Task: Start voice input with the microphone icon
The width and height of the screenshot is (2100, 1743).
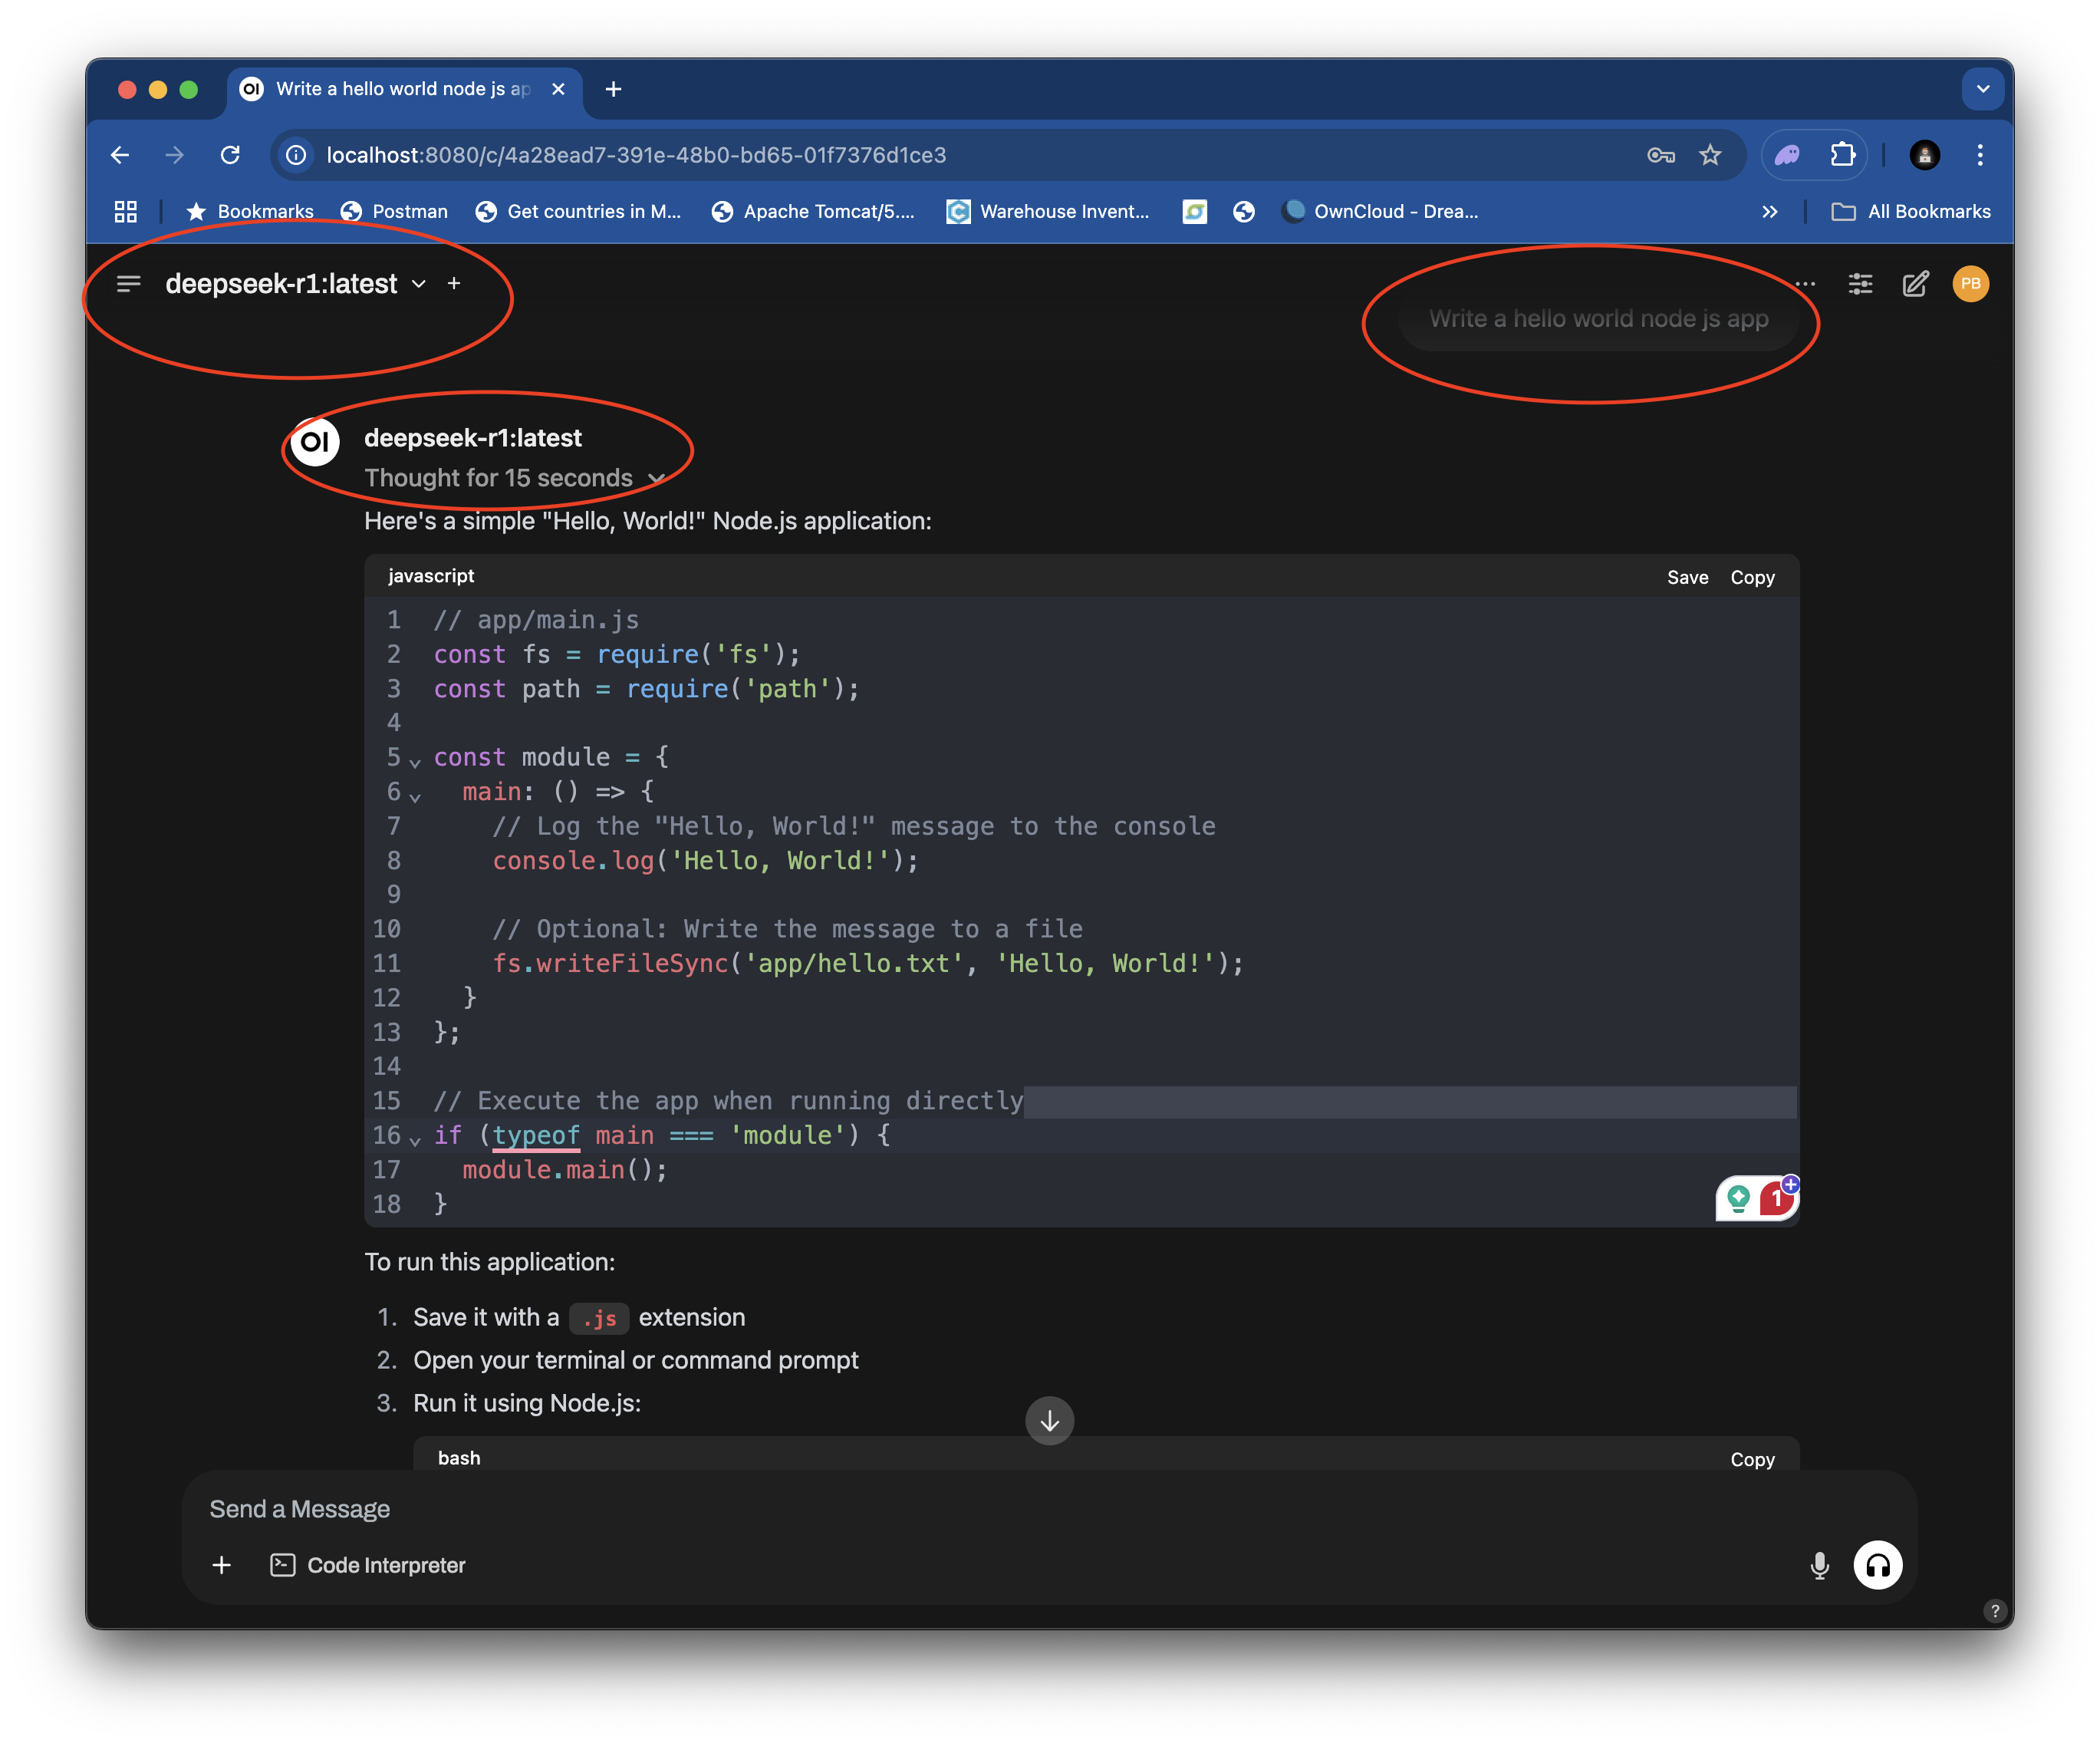Action: [1819, 1565]
